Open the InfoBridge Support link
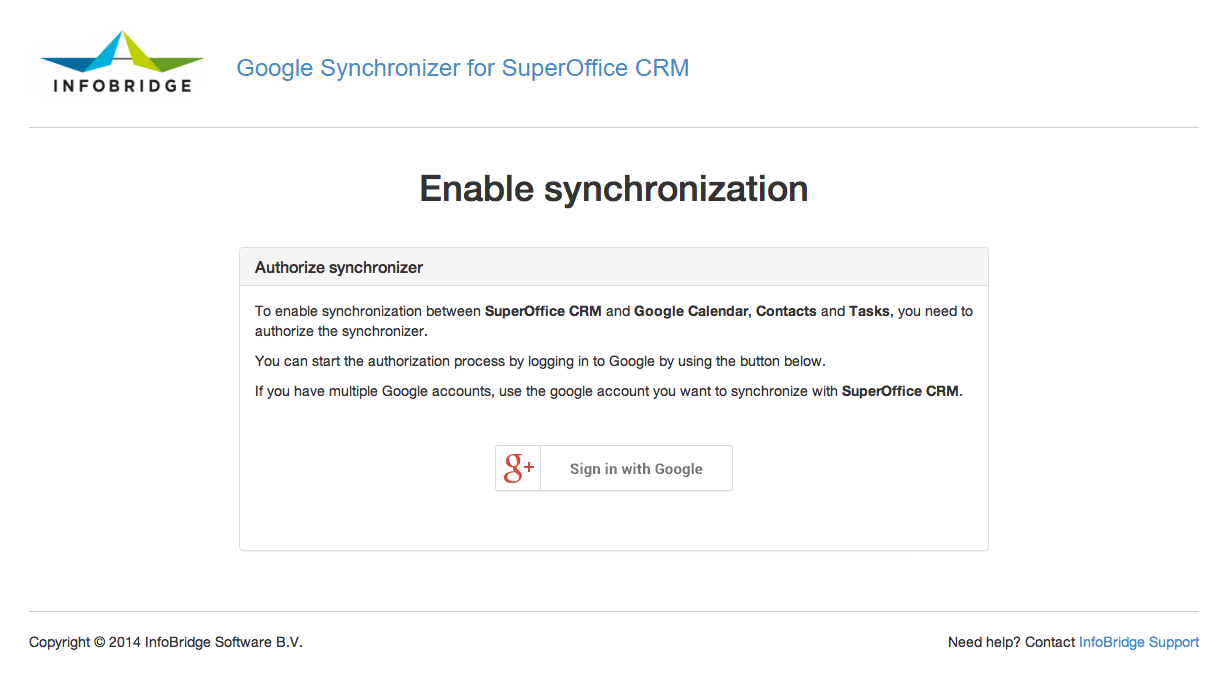Image resolution: width=1218 pixels, height=698 pixels. pyautogui.click(x=1139, y=642)
